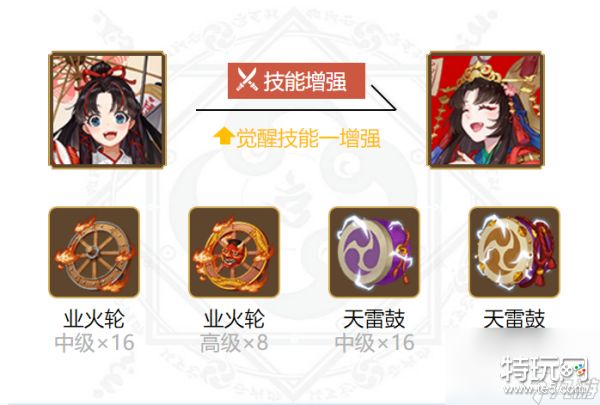This screenshot has width=600, height=405.
Task: Click the unawakened shikigami portrait with umbrella
Action: [x=108, y=109]
